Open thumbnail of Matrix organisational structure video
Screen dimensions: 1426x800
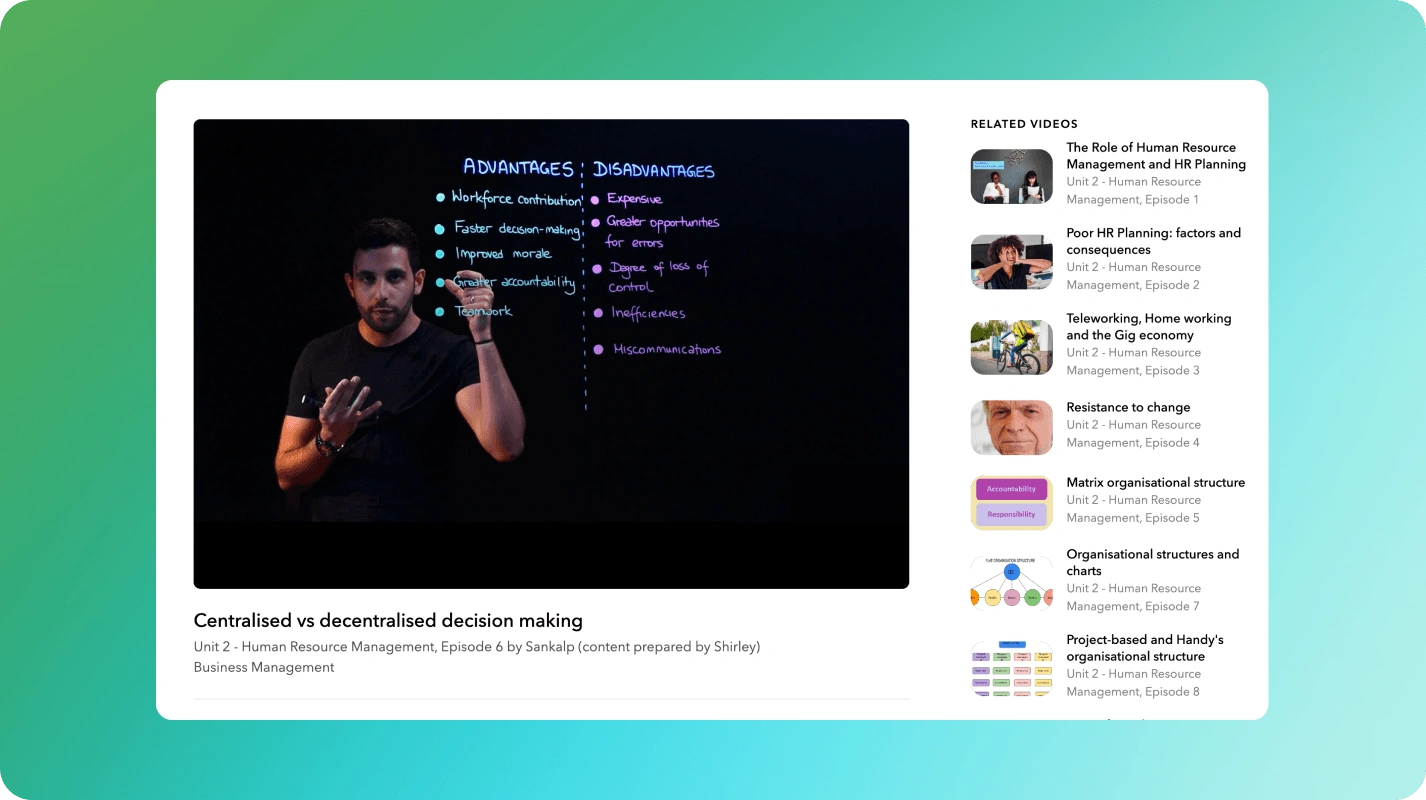coord(1011,503)
